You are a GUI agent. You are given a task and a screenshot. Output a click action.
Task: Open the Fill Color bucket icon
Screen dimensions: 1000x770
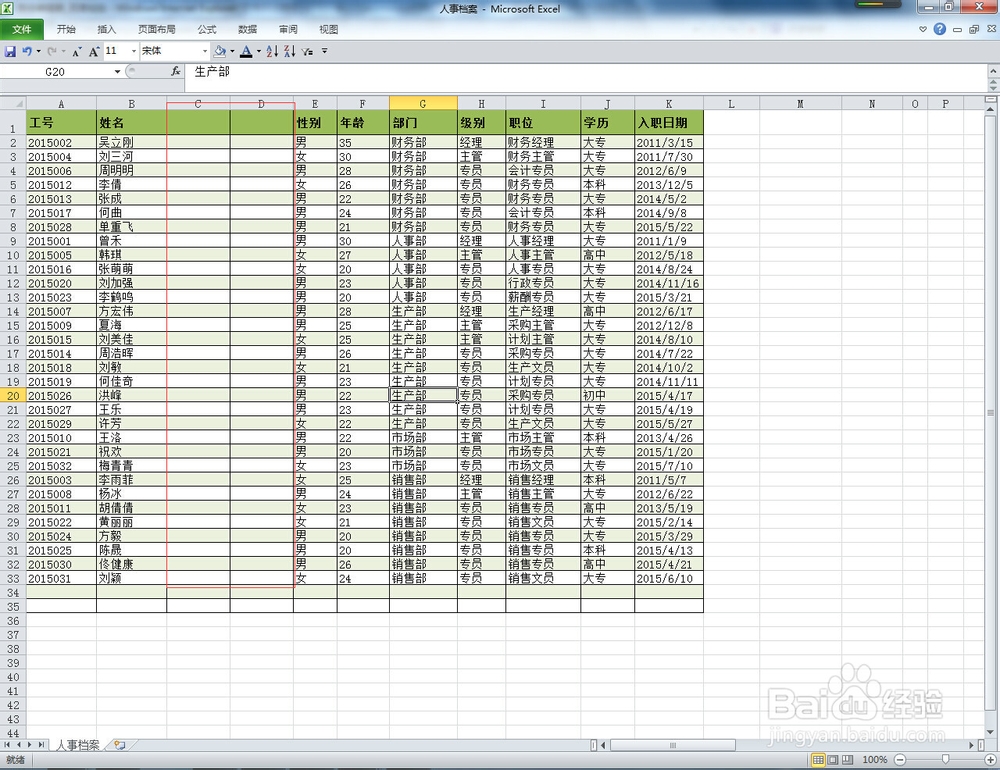tap(219, 51)
